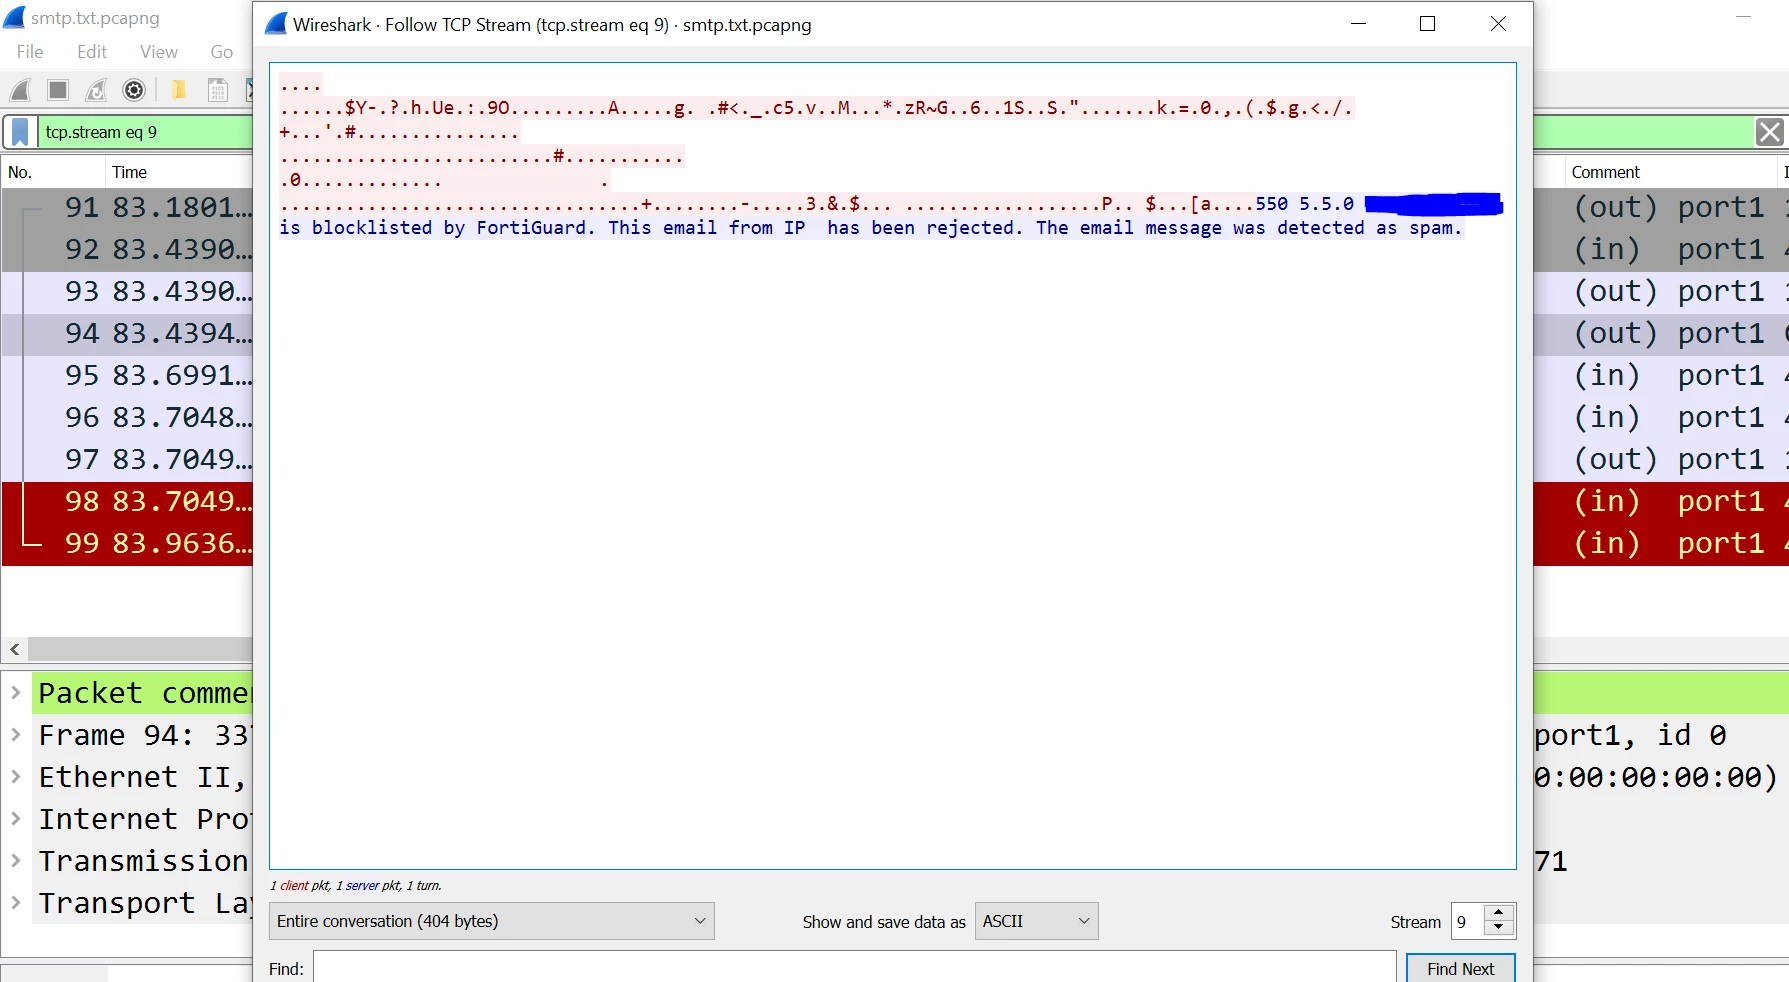Expand the Packet comments tree item

[16, 692]
